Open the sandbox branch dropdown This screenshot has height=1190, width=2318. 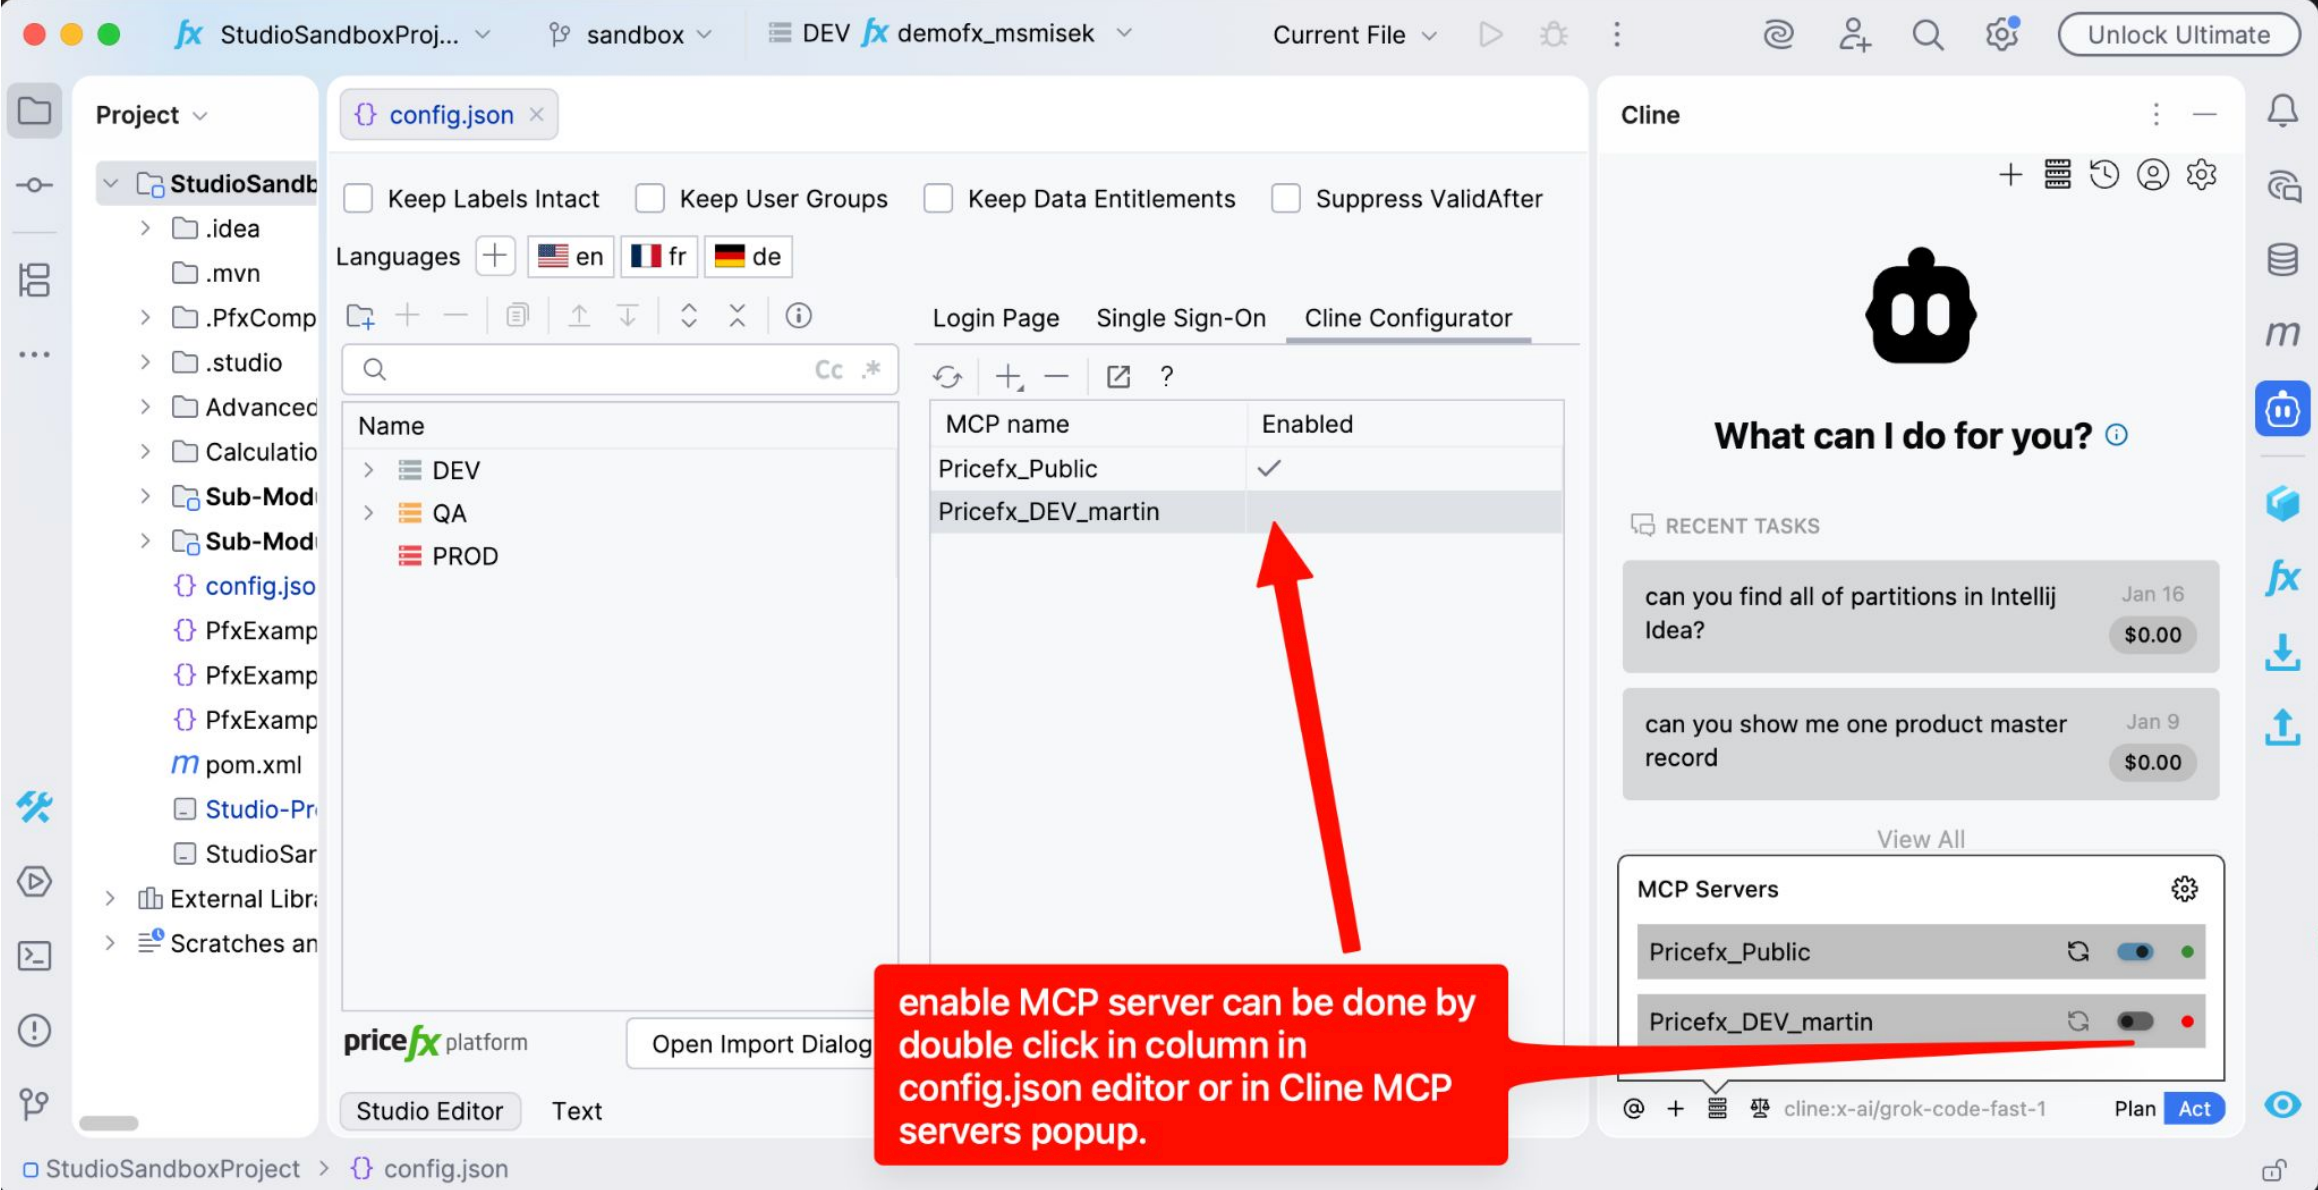pyautogui.click(x=633, y=35)
